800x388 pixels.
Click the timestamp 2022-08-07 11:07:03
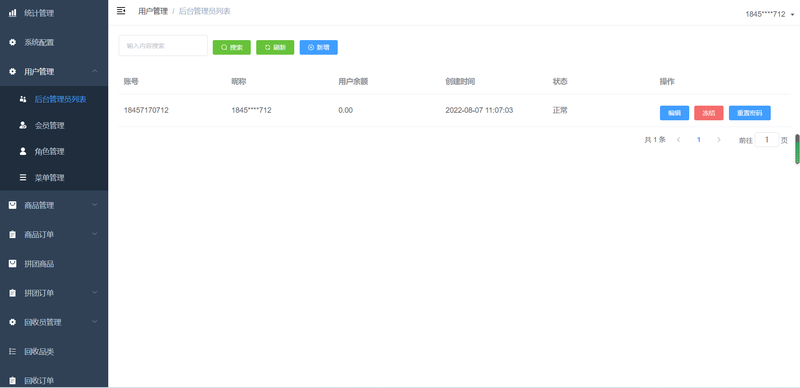(479, 110)
